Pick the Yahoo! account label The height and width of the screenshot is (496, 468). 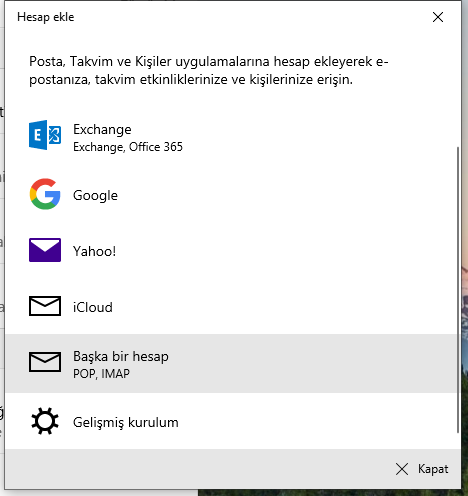(x=94, y=251)
